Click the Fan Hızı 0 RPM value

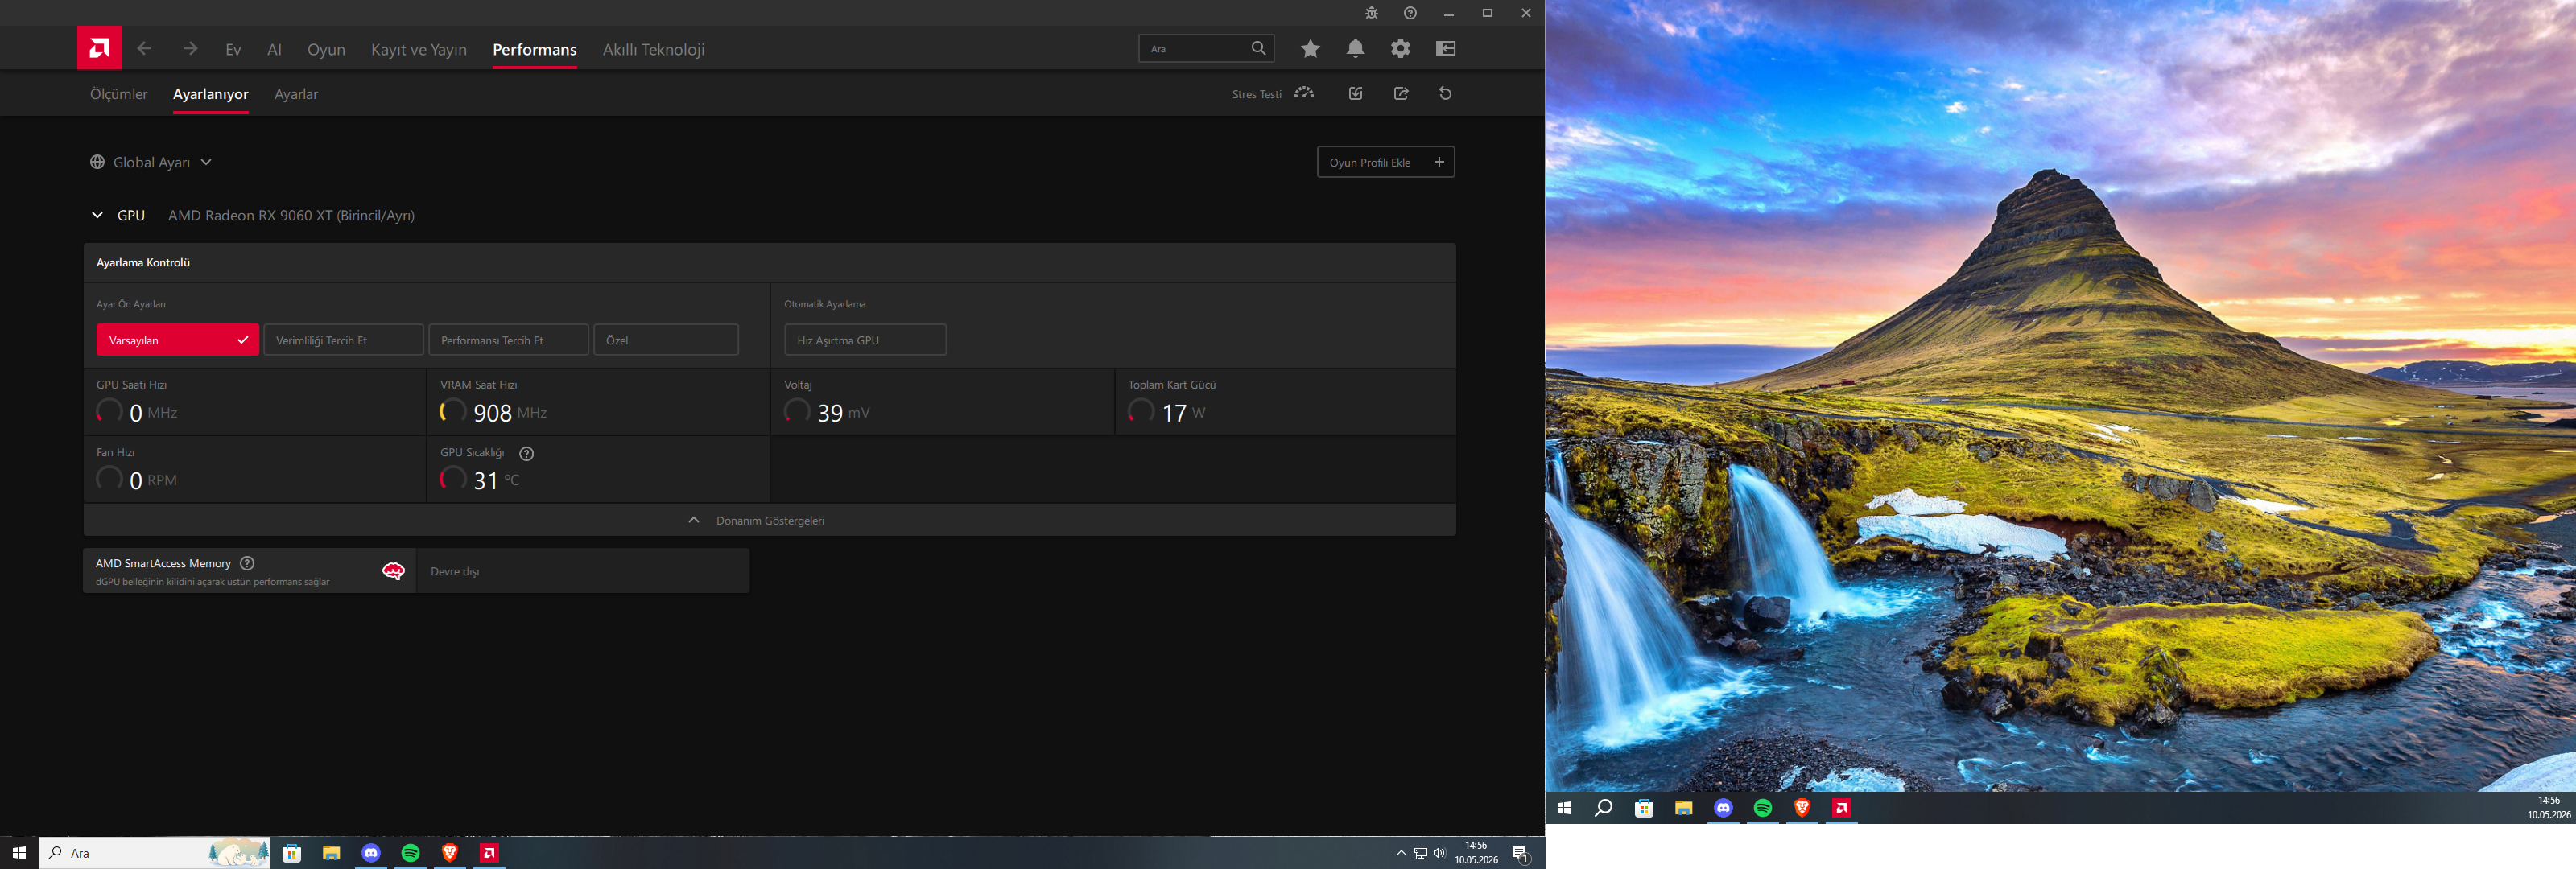[153, 481]
